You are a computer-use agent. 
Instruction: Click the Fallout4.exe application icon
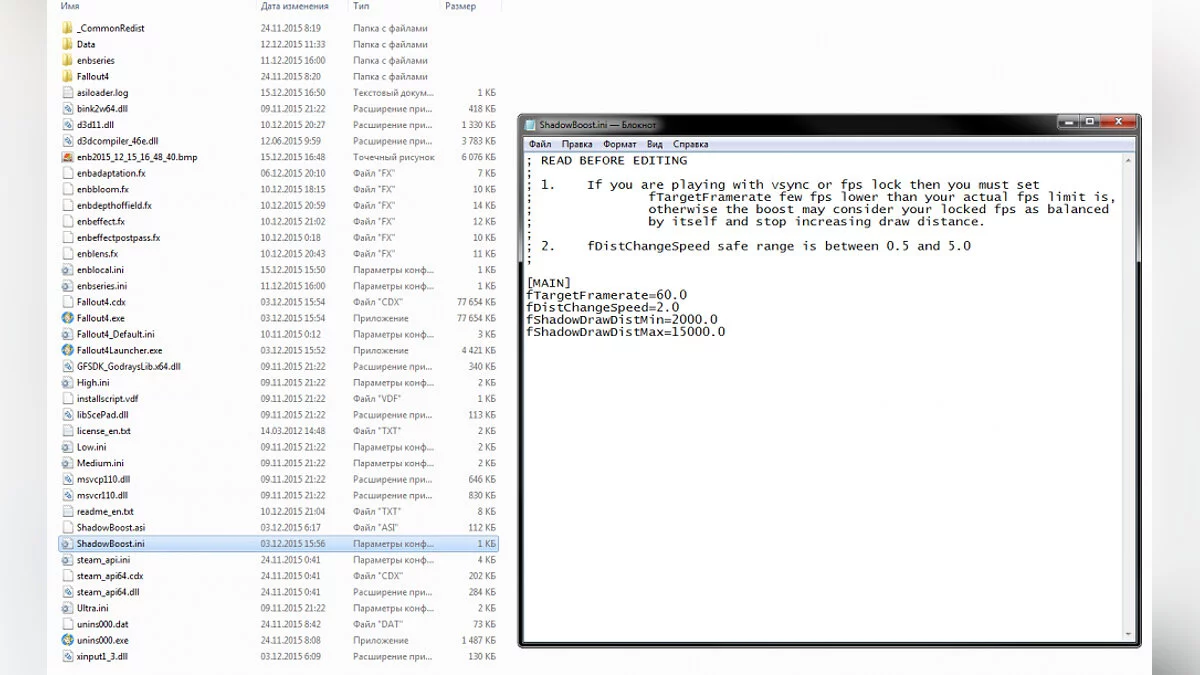pos(68,318)
